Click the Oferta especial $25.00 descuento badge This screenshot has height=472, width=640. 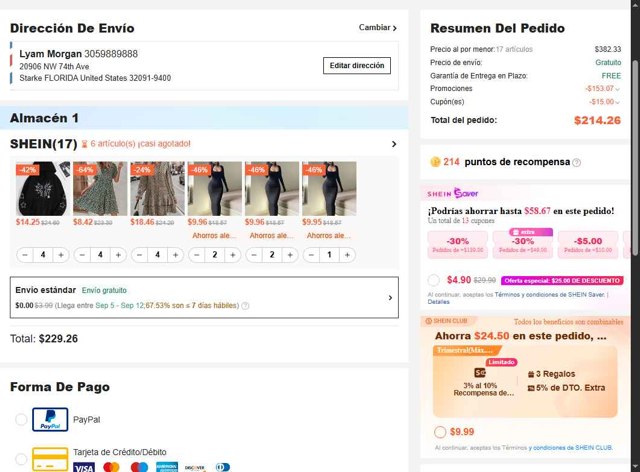point(562,281)
